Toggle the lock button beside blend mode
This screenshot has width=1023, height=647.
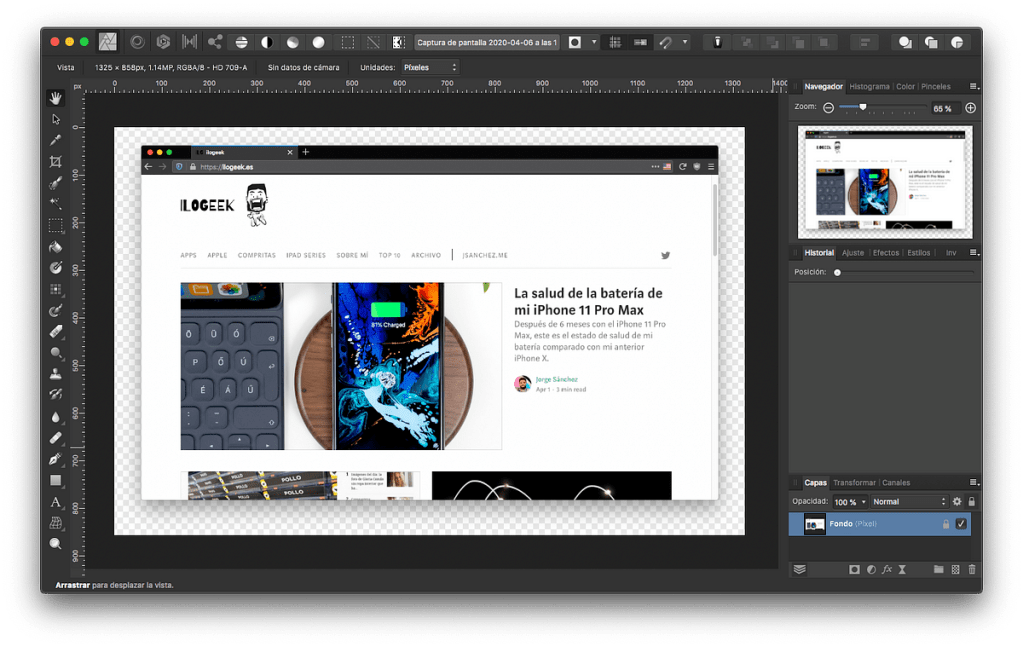[x=972, y=502]
